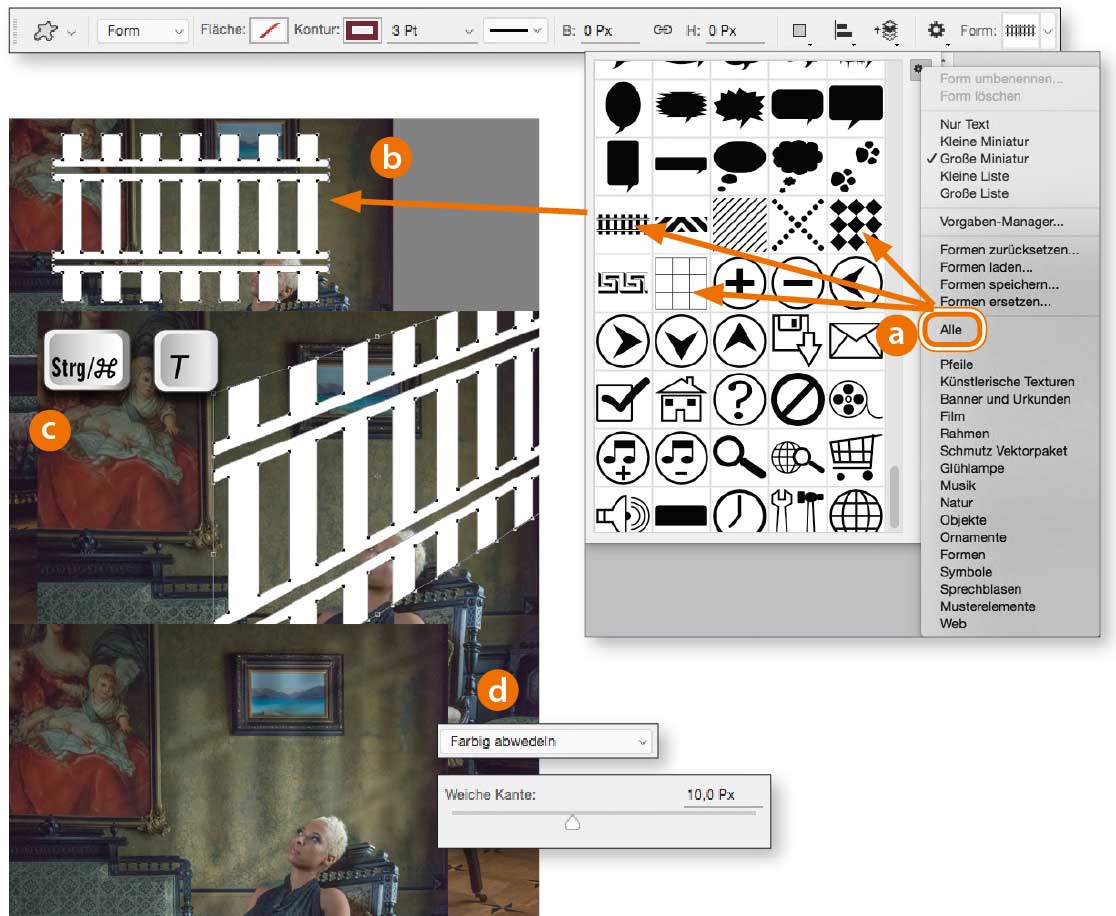Select the chevron stripe pattern shape
1116x916 pixels.
click(x=680, y=225)
